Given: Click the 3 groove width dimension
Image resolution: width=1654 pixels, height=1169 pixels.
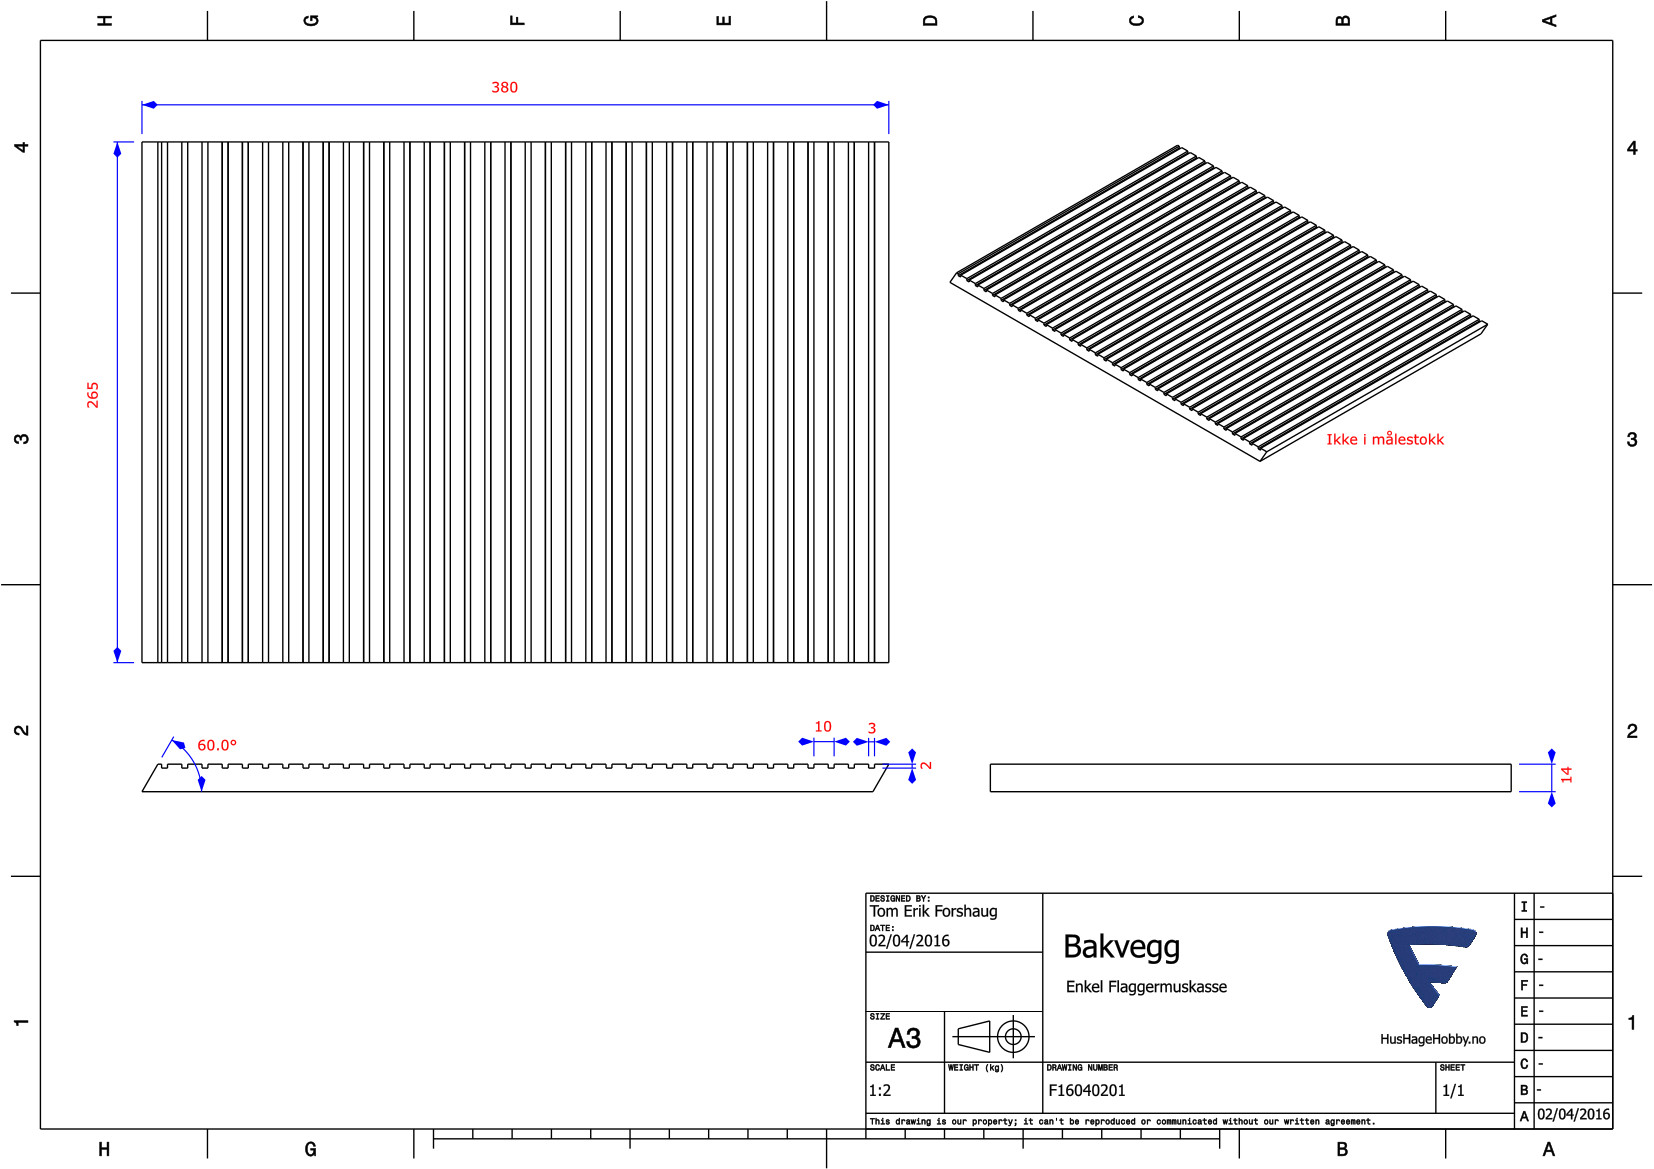Looking at the screenshot, I should coord(872,728).
